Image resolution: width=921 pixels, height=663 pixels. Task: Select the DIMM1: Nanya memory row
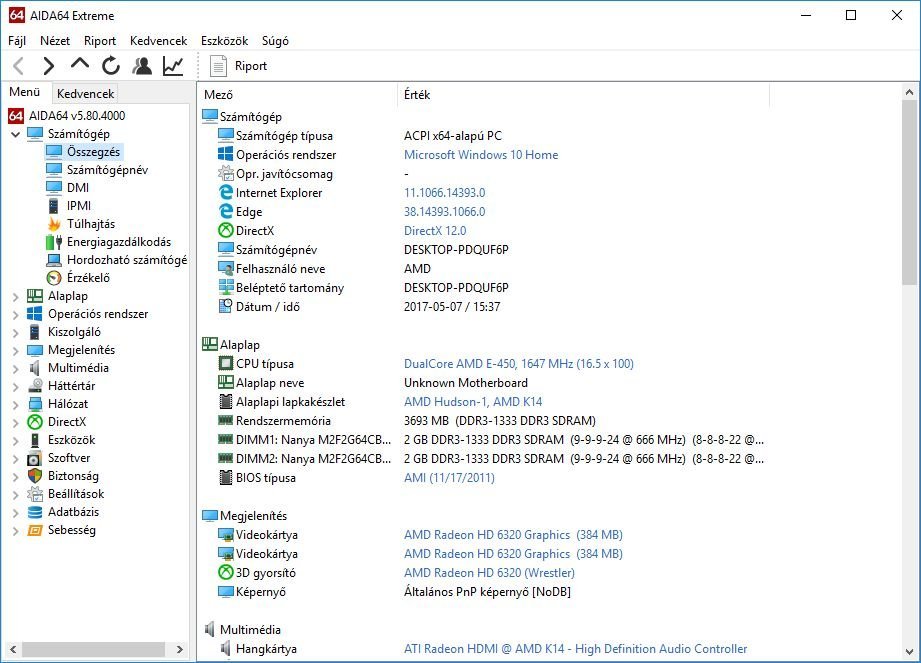point(485,440)
